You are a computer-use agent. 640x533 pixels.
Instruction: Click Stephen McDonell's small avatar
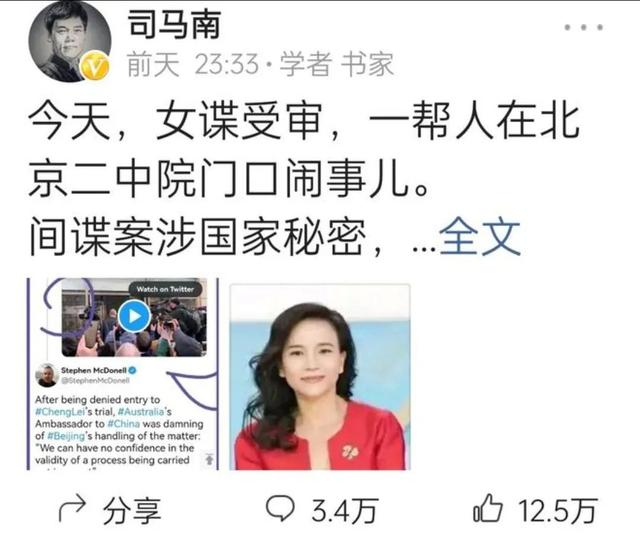(x=47, y=375)
